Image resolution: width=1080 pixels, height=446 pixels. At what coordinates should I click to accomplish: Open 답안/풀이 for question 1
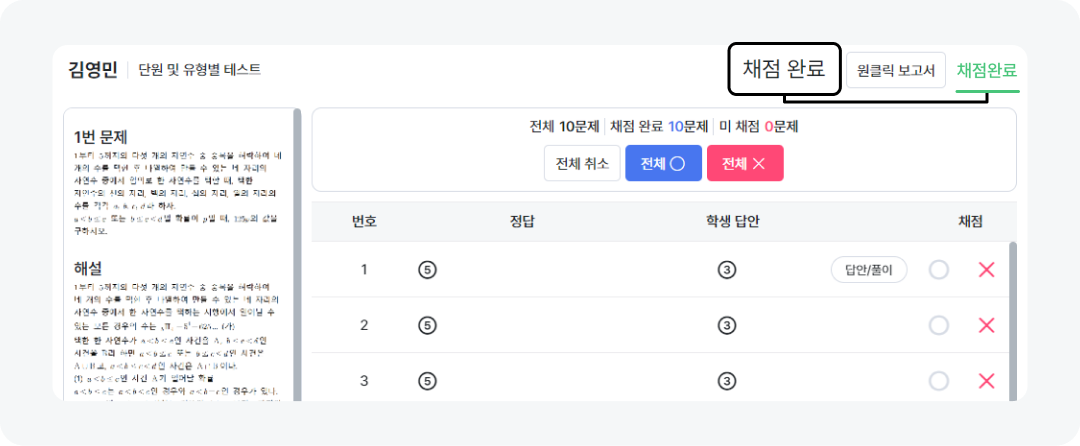[x=868, y=269]
